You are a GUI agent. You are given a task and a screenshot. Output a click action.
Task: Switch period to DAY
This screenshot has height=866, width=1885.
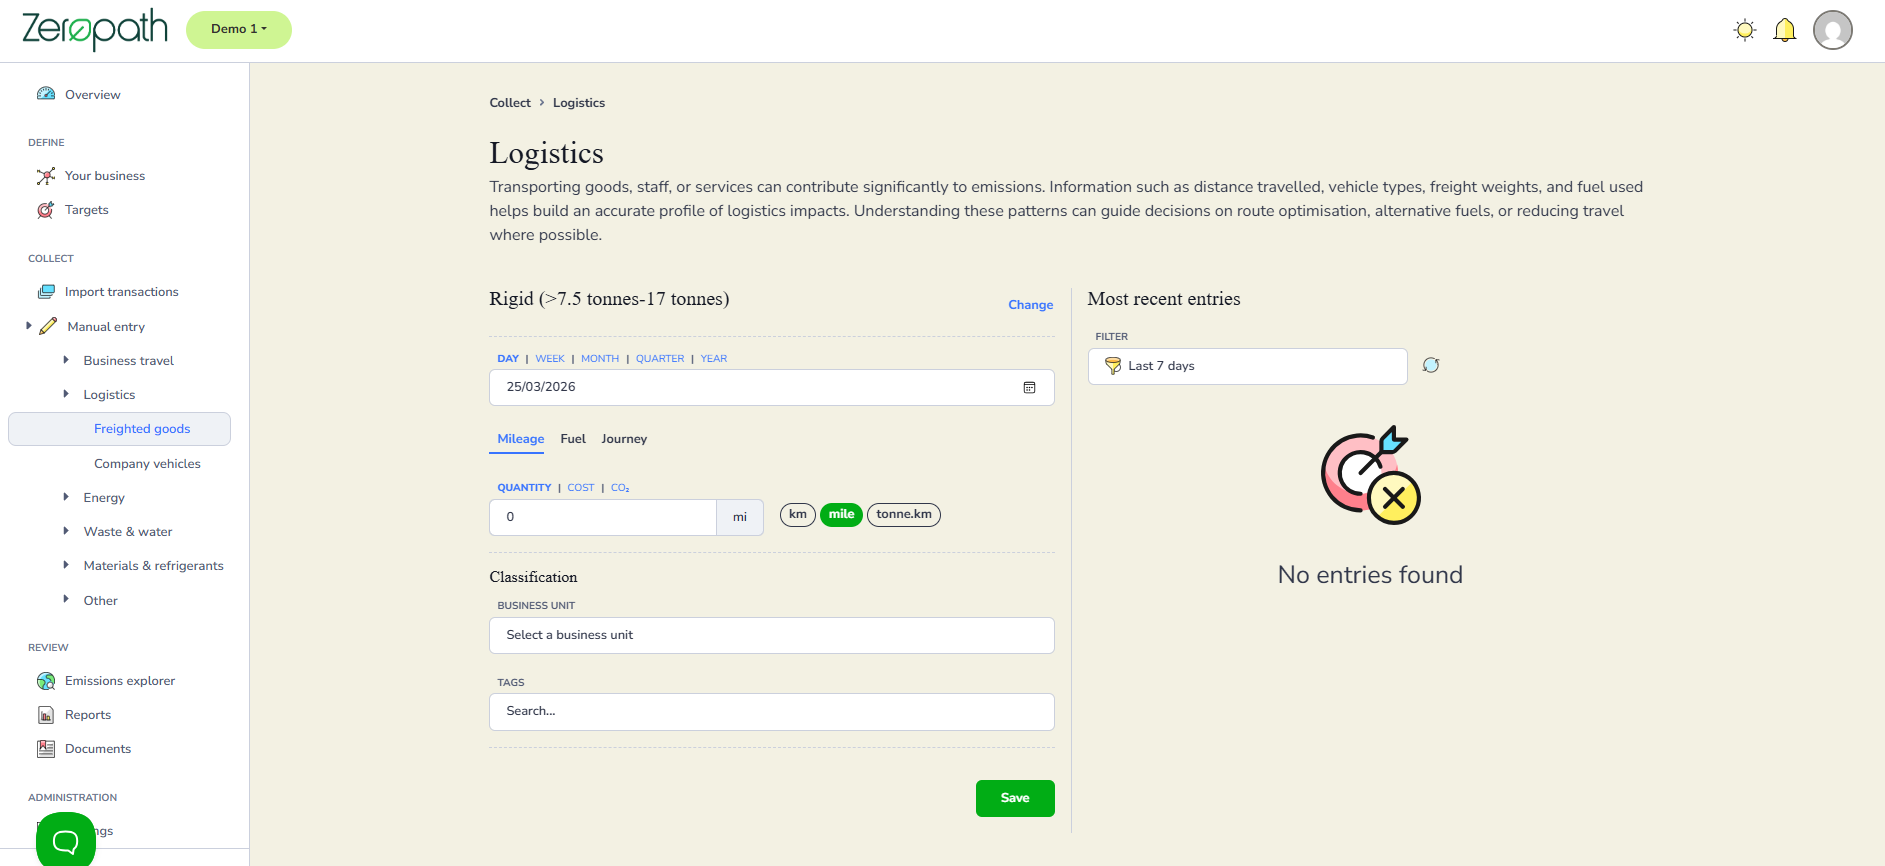(508, 359)
